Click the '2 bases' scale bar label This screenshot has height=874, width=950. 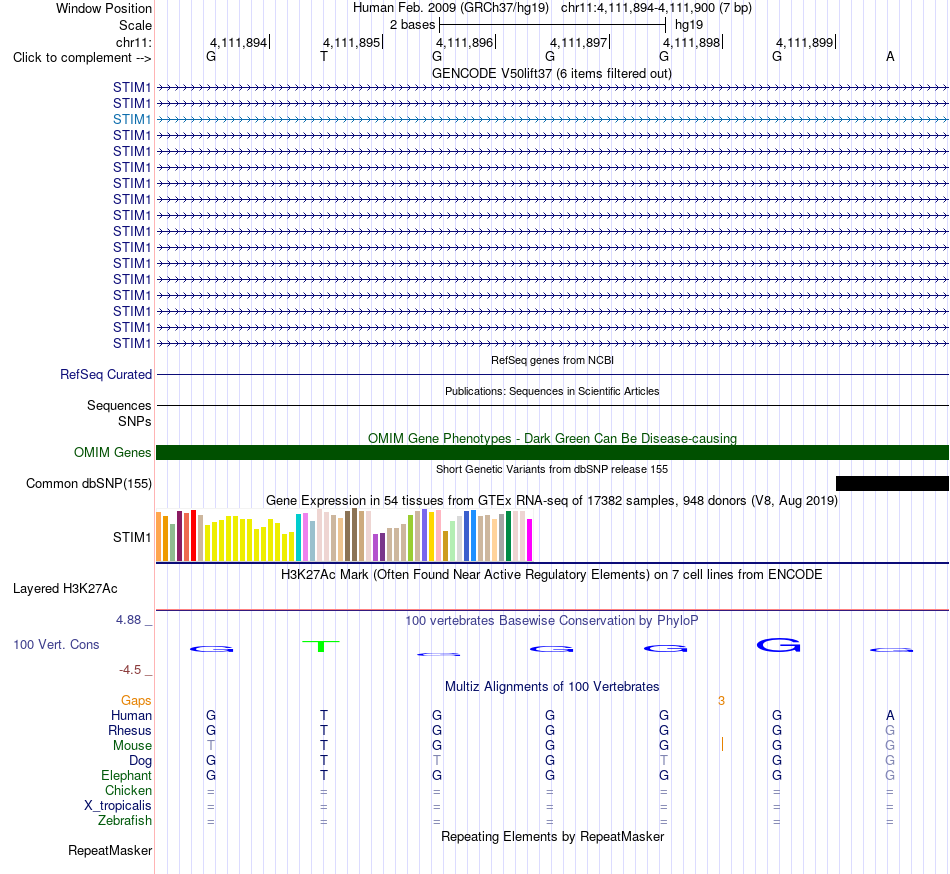click(412, 25)
